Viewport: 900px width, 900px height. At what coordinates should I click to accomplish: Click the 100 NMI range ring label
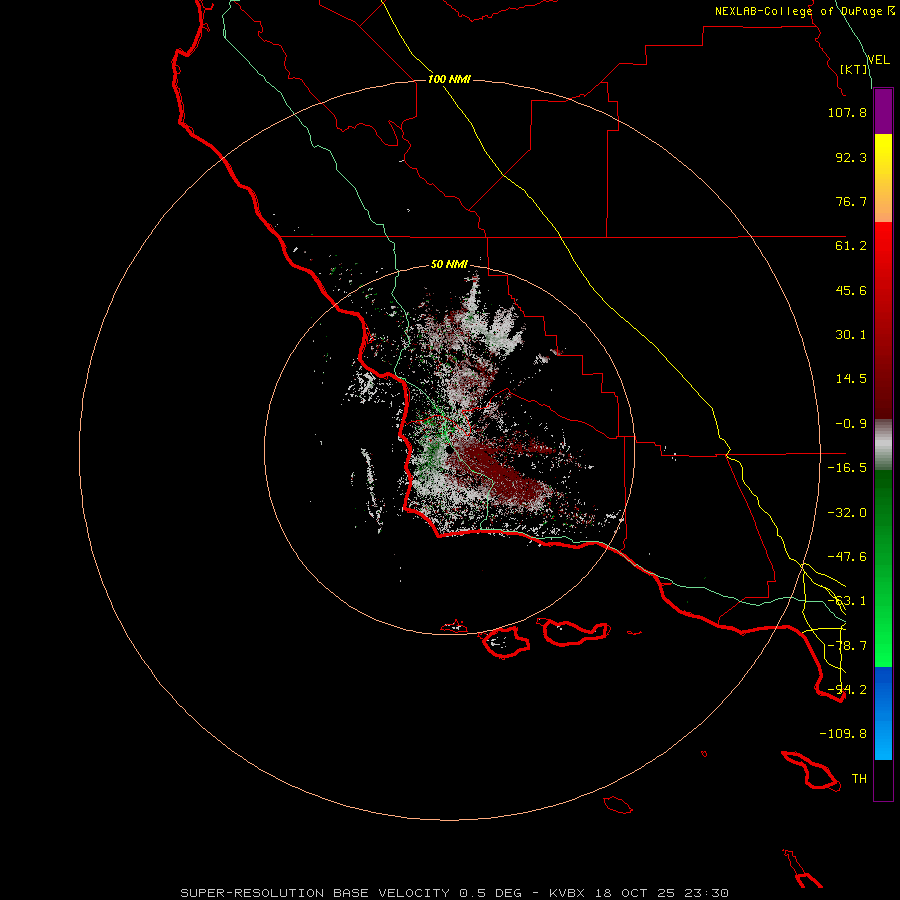[449, 79]
